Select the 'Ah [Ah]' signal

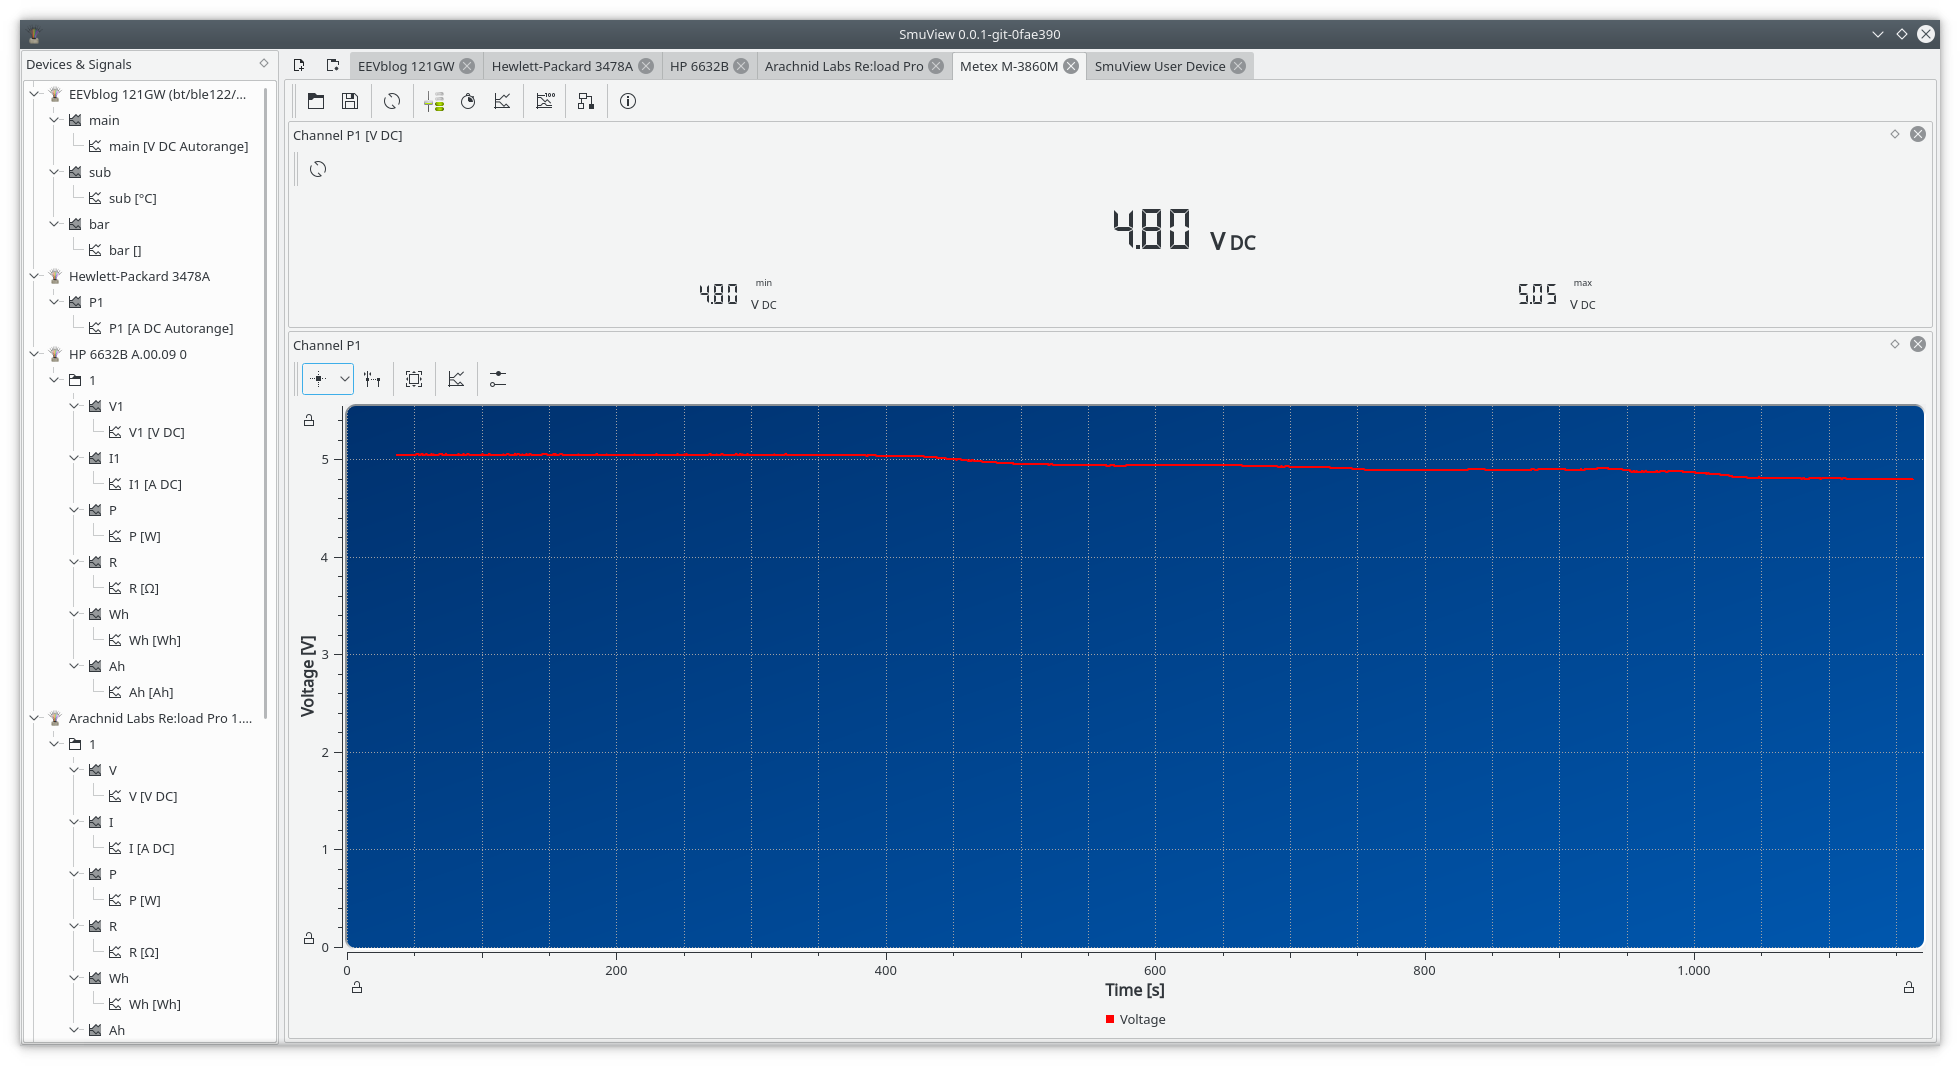coord(151,692)
